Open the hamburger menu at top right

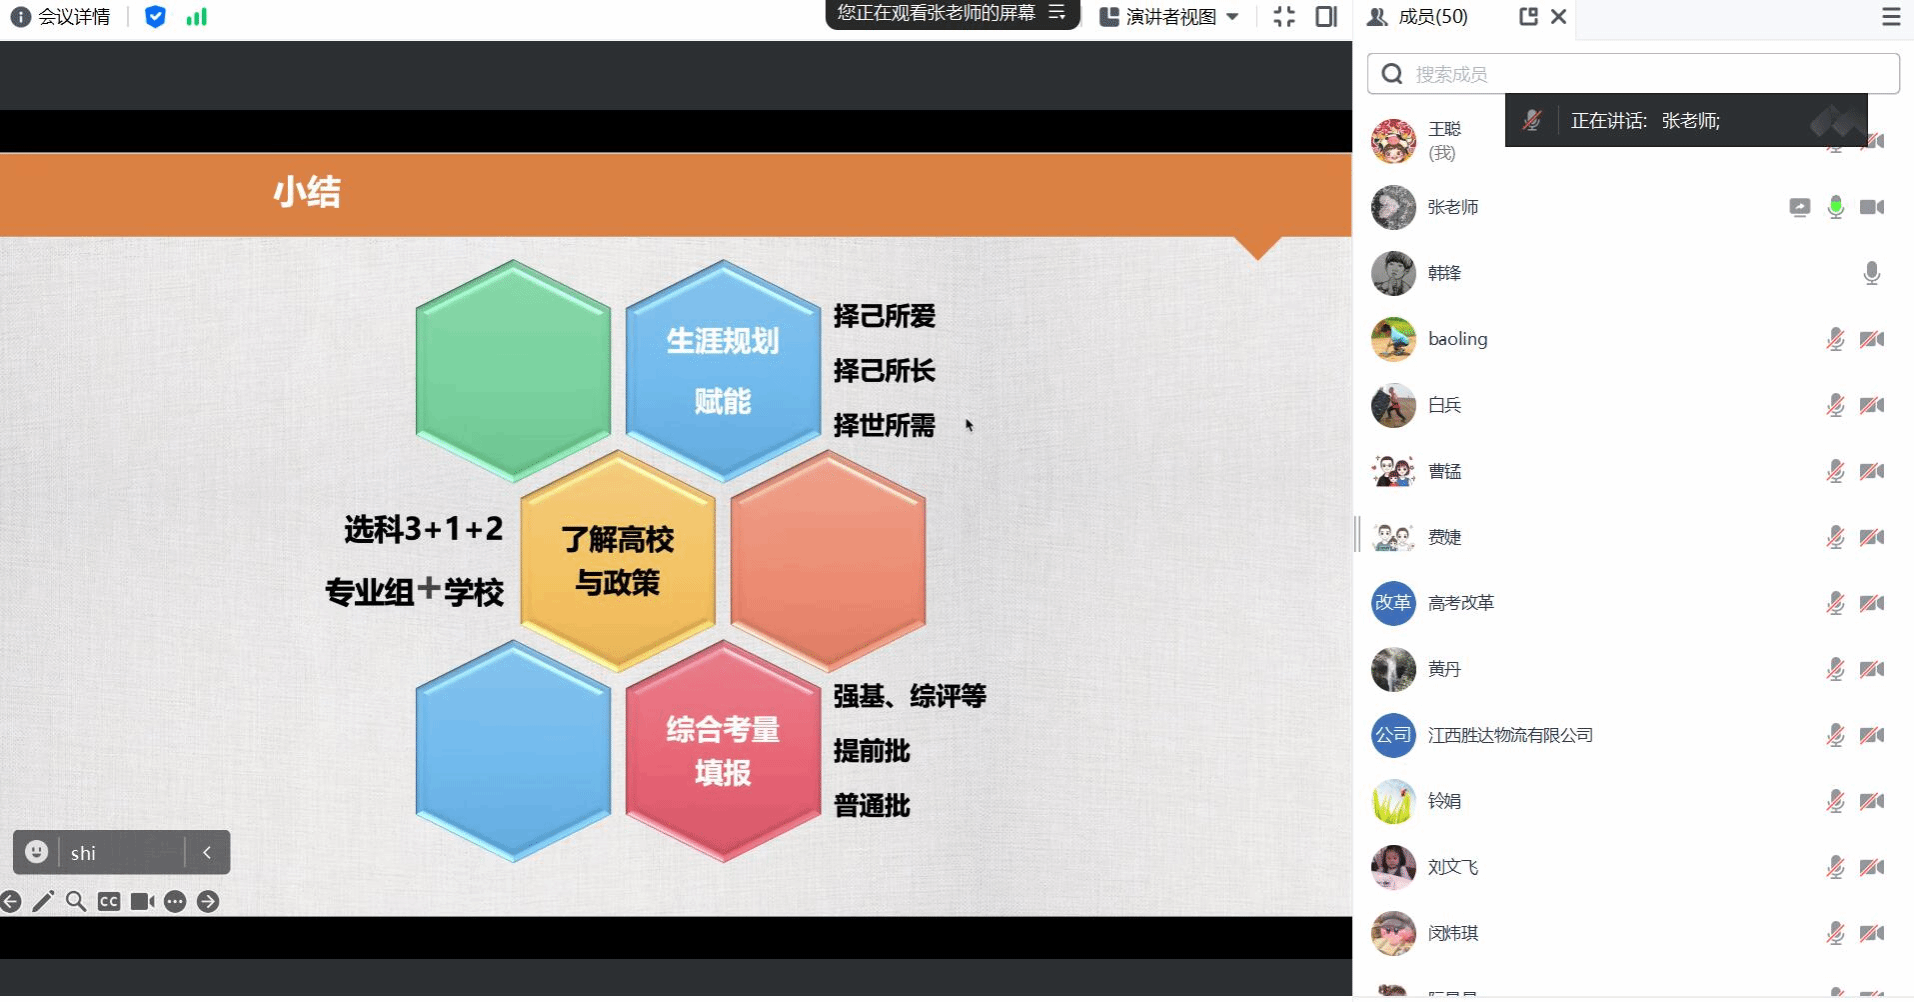[x=1890, y=17]
